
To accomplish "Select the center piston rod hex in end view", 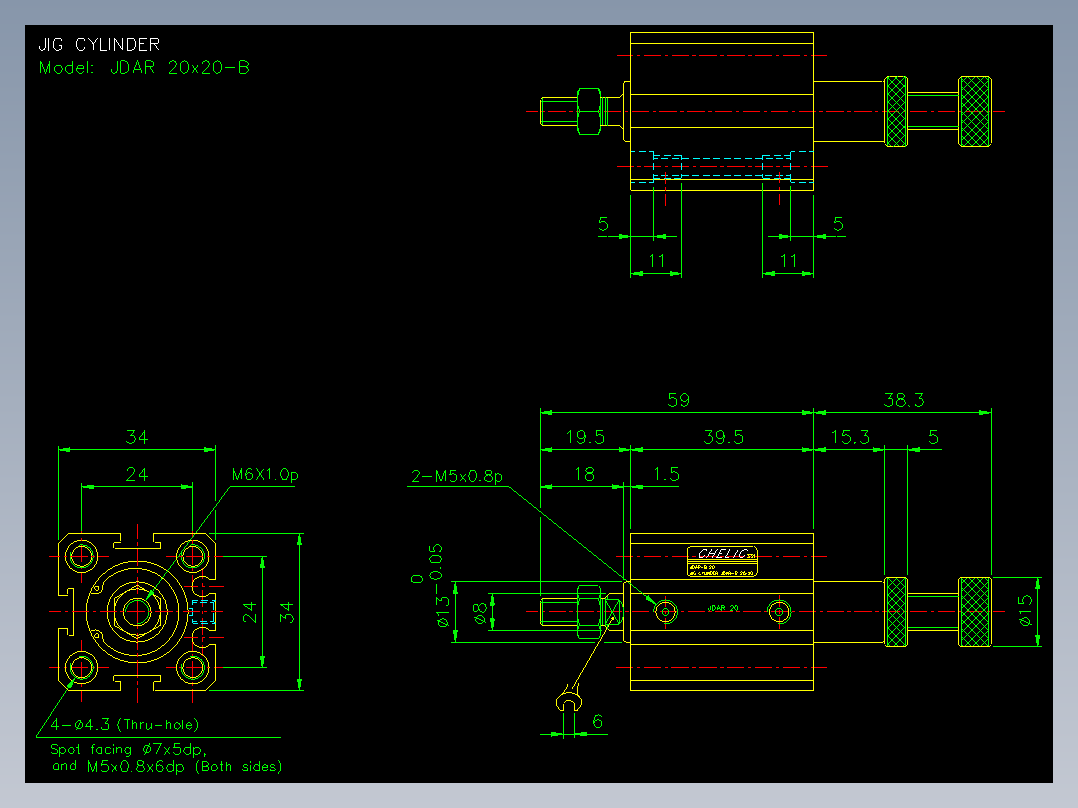I will (138, 611).
